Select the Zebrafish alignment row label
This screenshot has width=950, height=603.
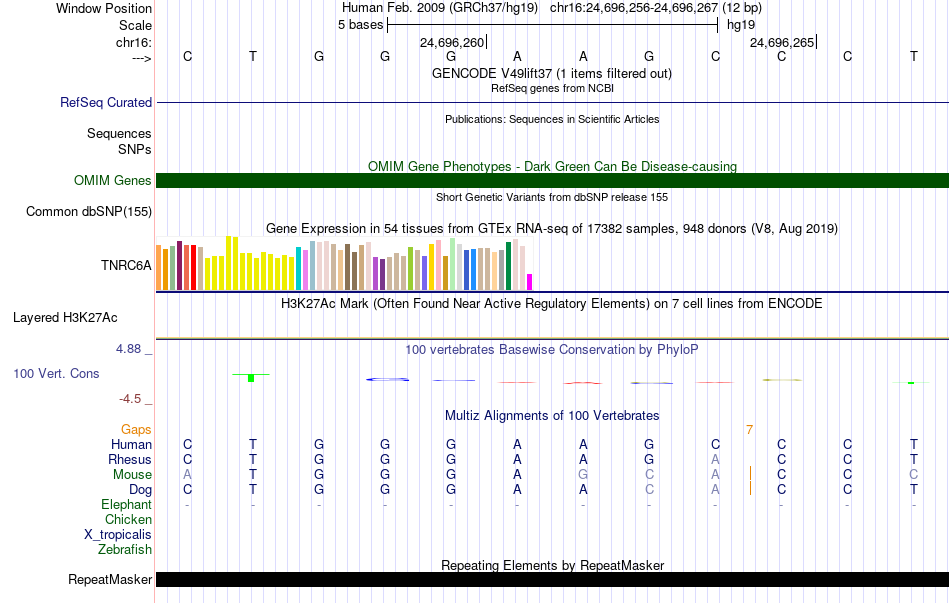tap(125, 550)
